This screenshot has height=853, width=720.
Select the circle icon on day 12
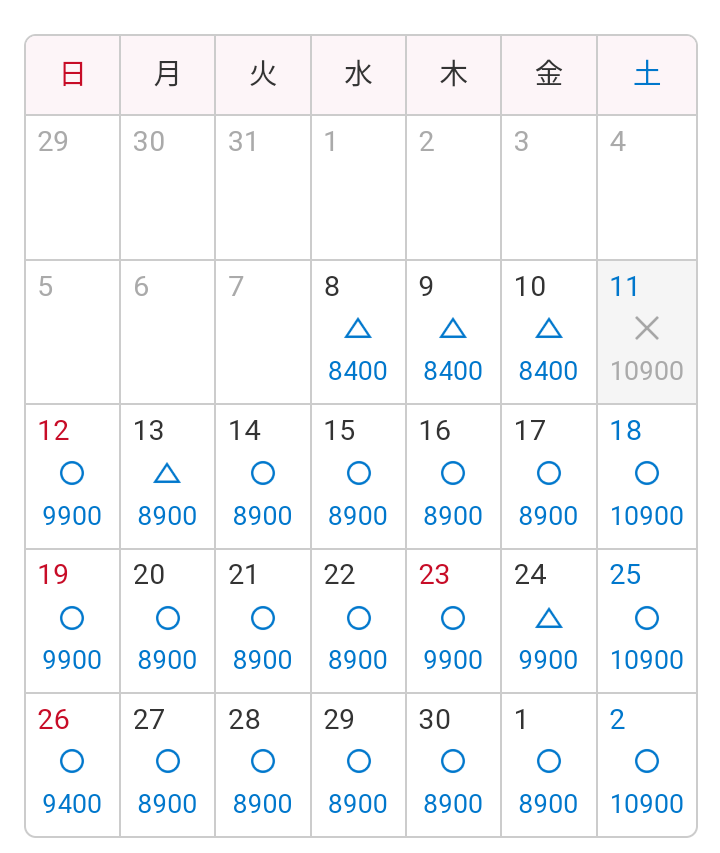click(x=72, y=473)
